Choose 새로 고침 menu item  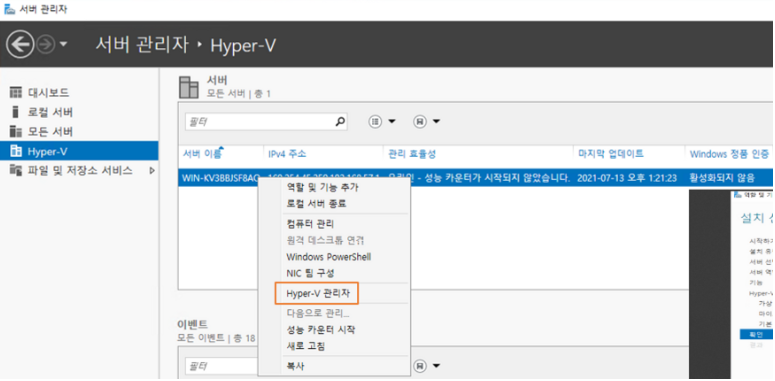tap(306, 346)
